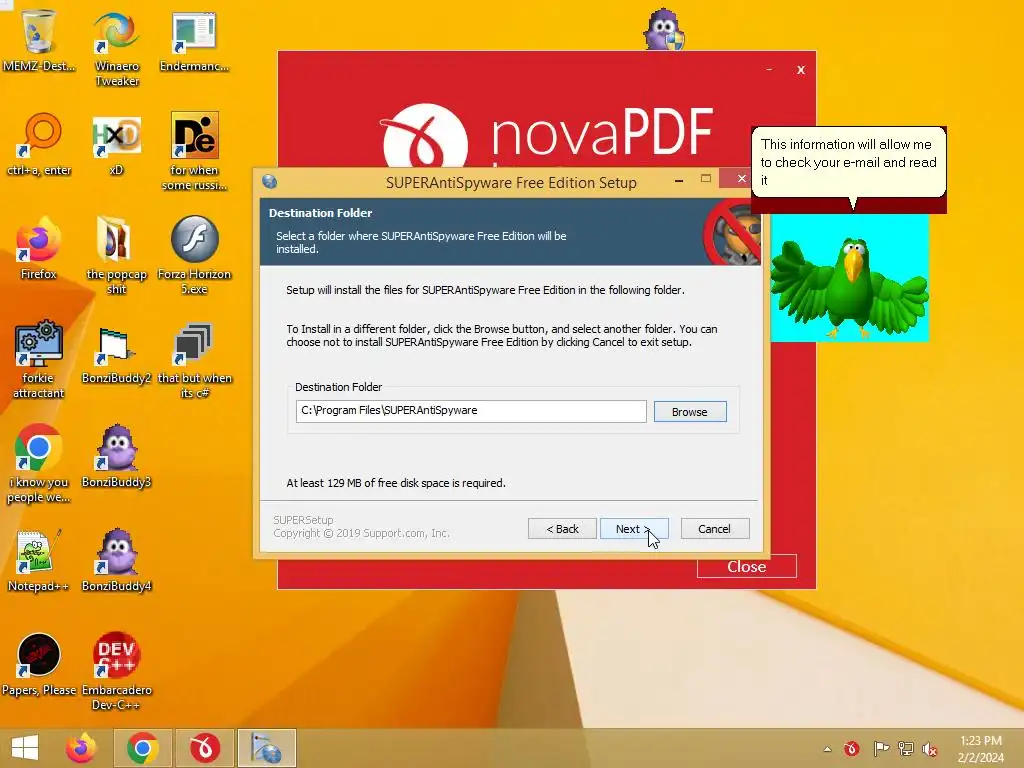Open Action Center flag tray icon

tap(880, 749)
